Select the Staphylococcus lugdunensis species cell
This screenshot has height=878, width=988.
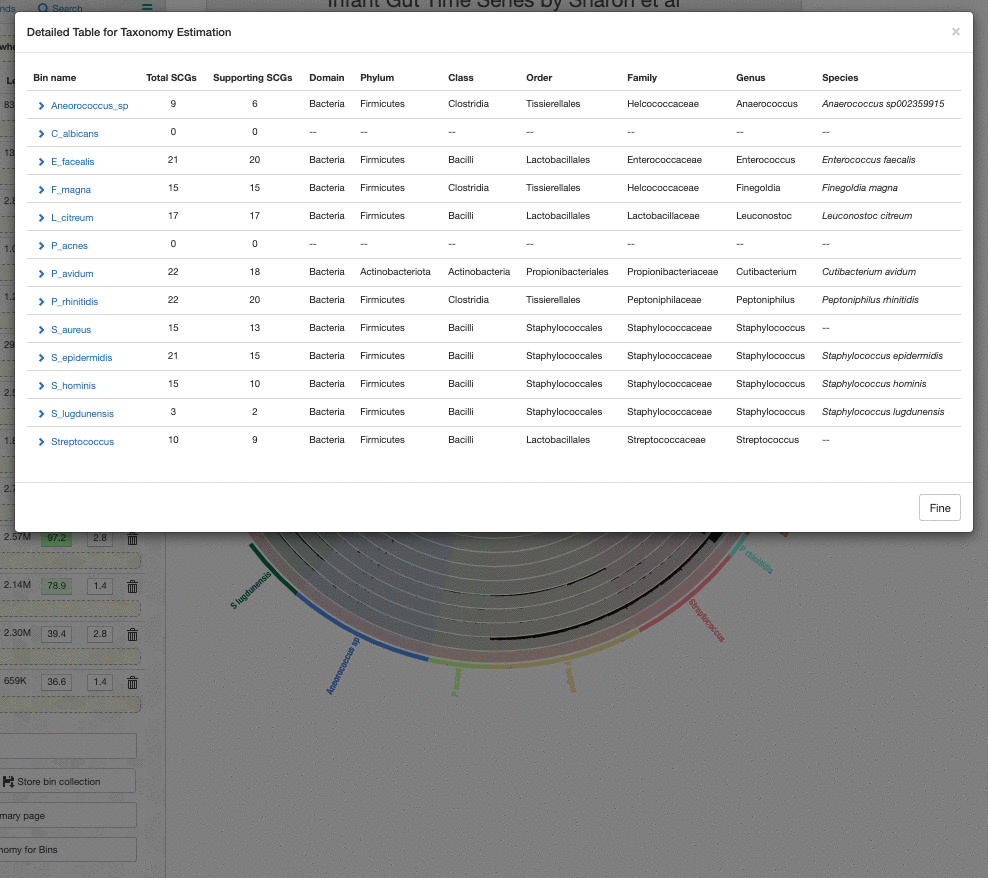tap(883, 412)
